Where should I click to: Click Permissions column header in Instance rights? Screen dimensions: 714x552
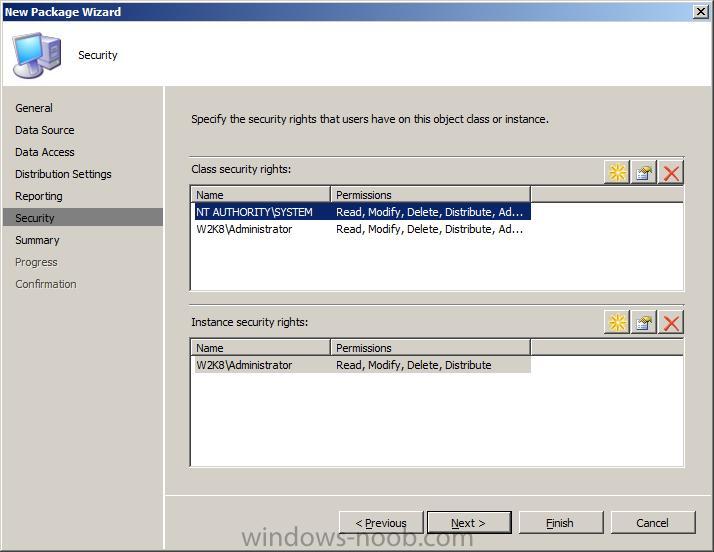pos(430,348)
